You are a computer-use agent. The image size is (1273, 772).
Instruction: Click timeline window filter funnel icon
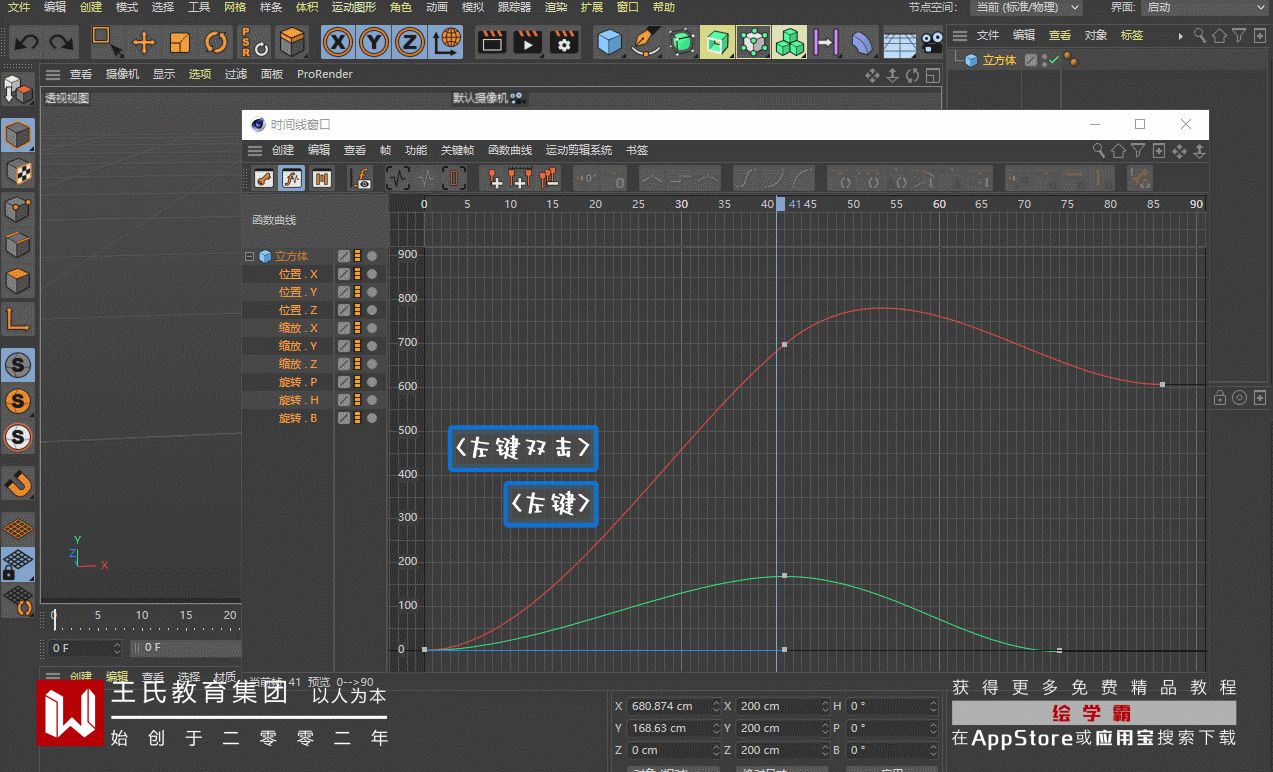(x=1138, y=151)
